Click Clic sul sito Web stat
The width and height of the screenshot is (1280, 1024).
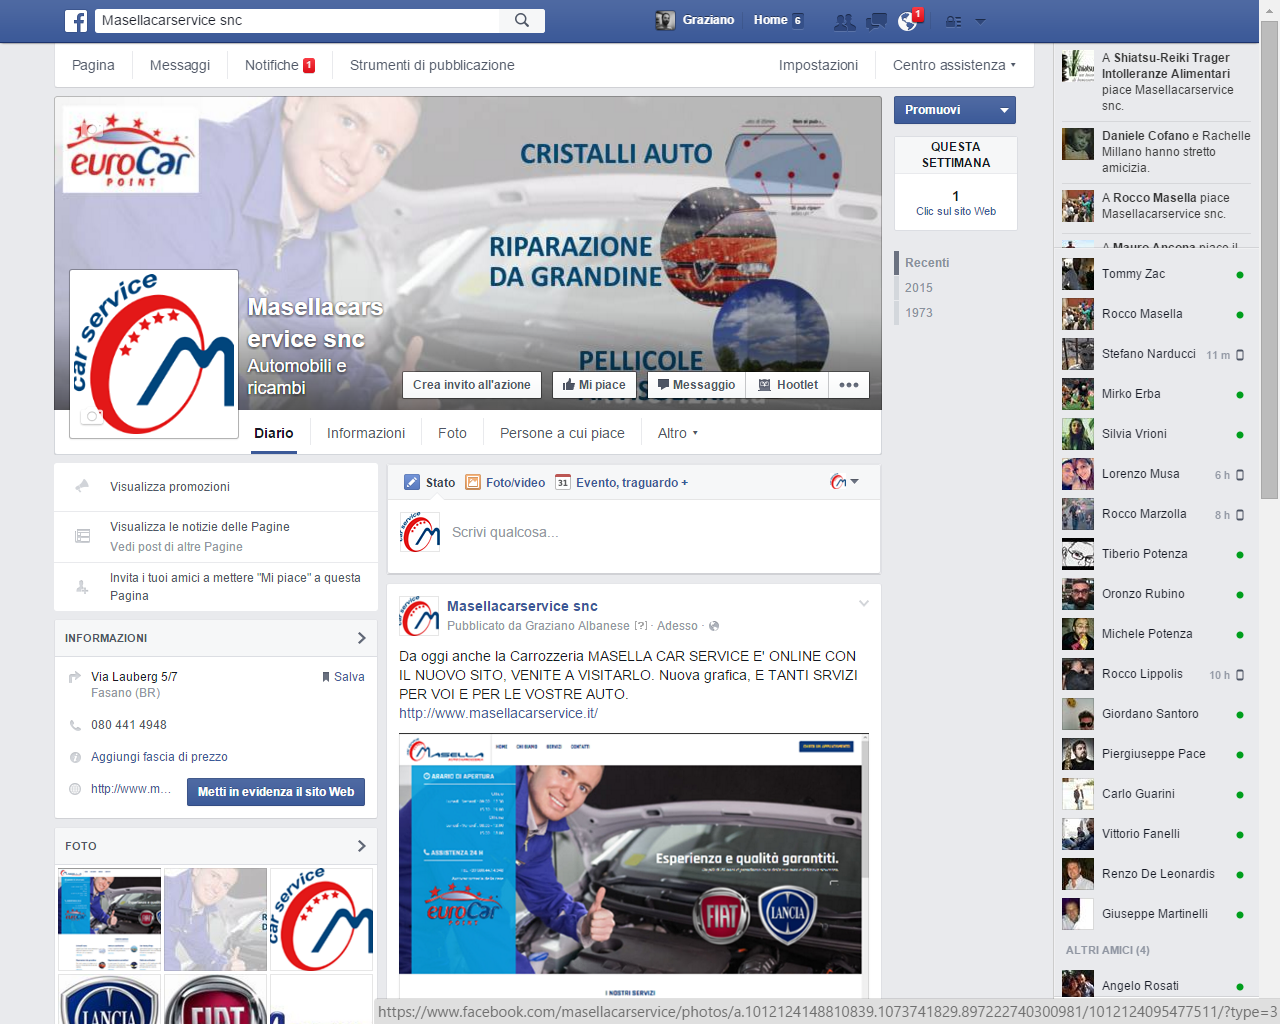pyautogui.click(x=956, y=204)
